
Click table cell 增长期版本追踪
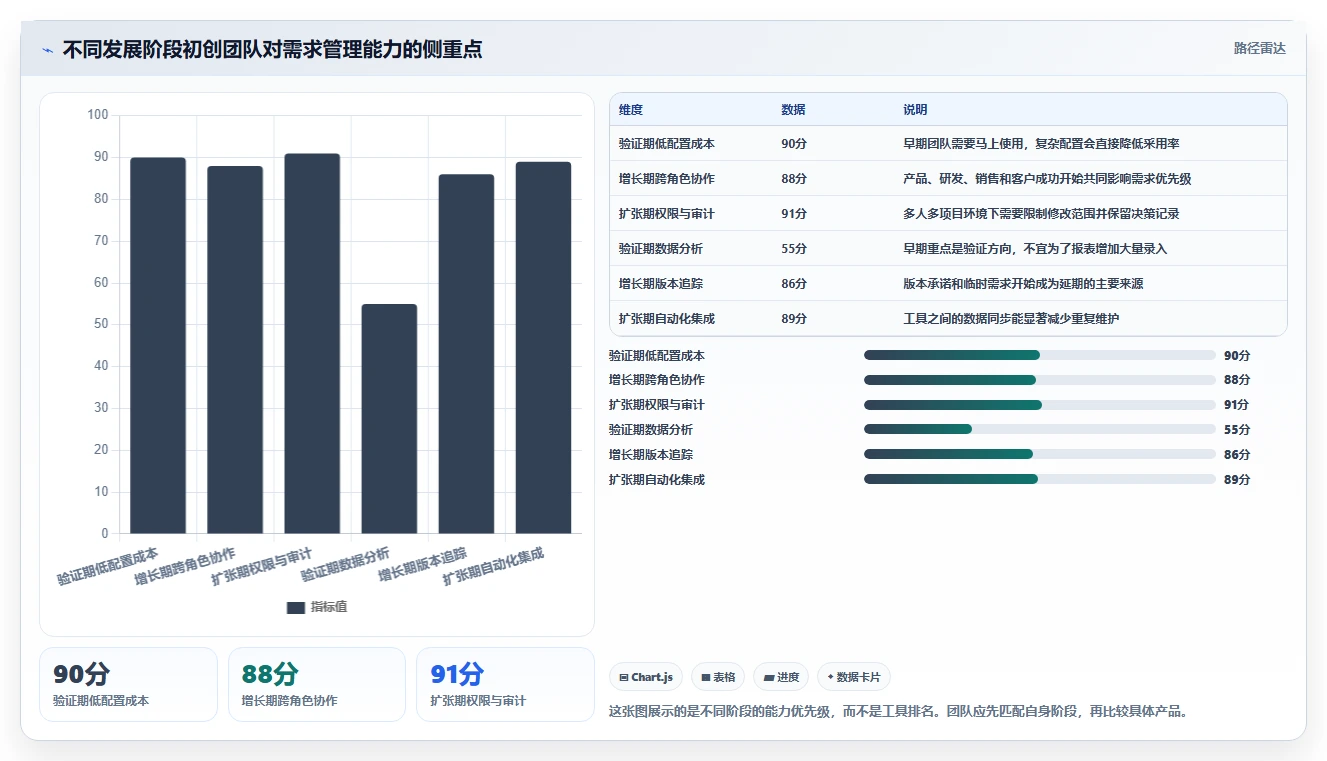(661, 284)
